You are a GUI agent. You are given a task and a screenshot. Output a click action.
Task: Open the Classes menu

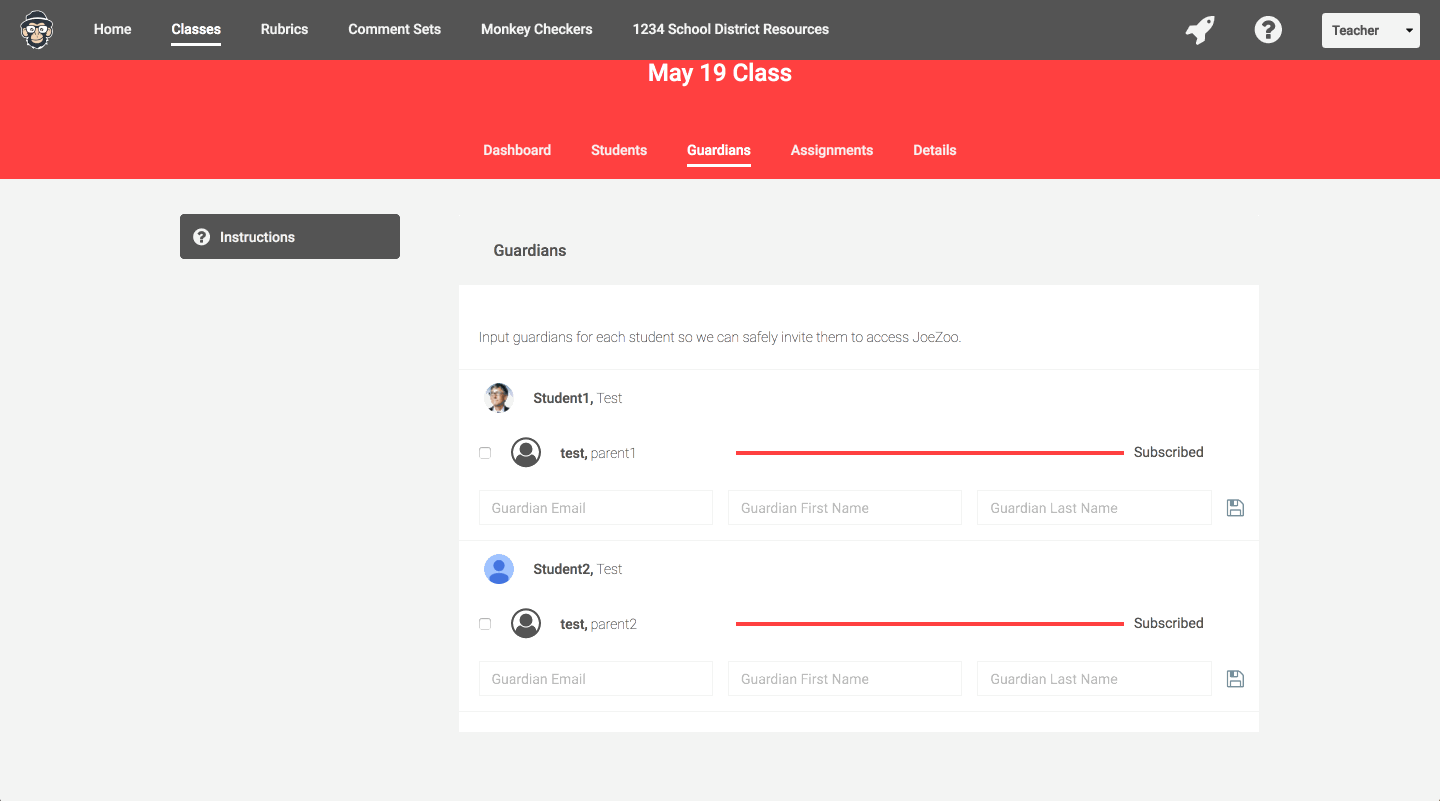[x=196, y=29]
